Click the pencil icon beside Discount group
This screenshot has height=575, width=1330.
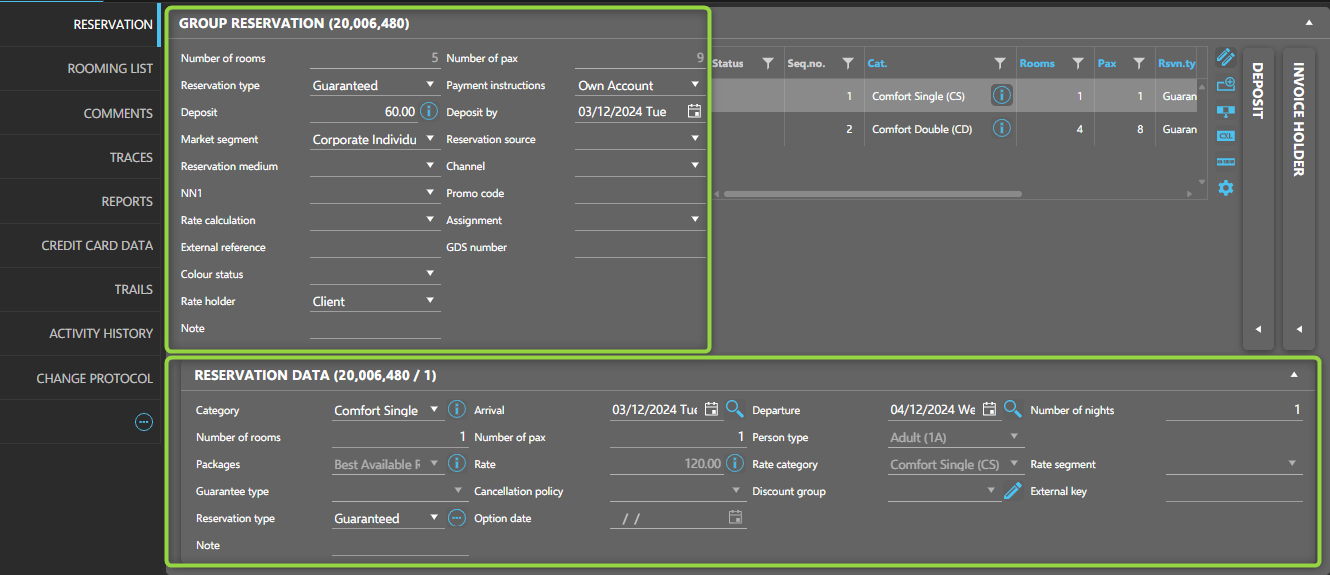(x=1012, y=491)
